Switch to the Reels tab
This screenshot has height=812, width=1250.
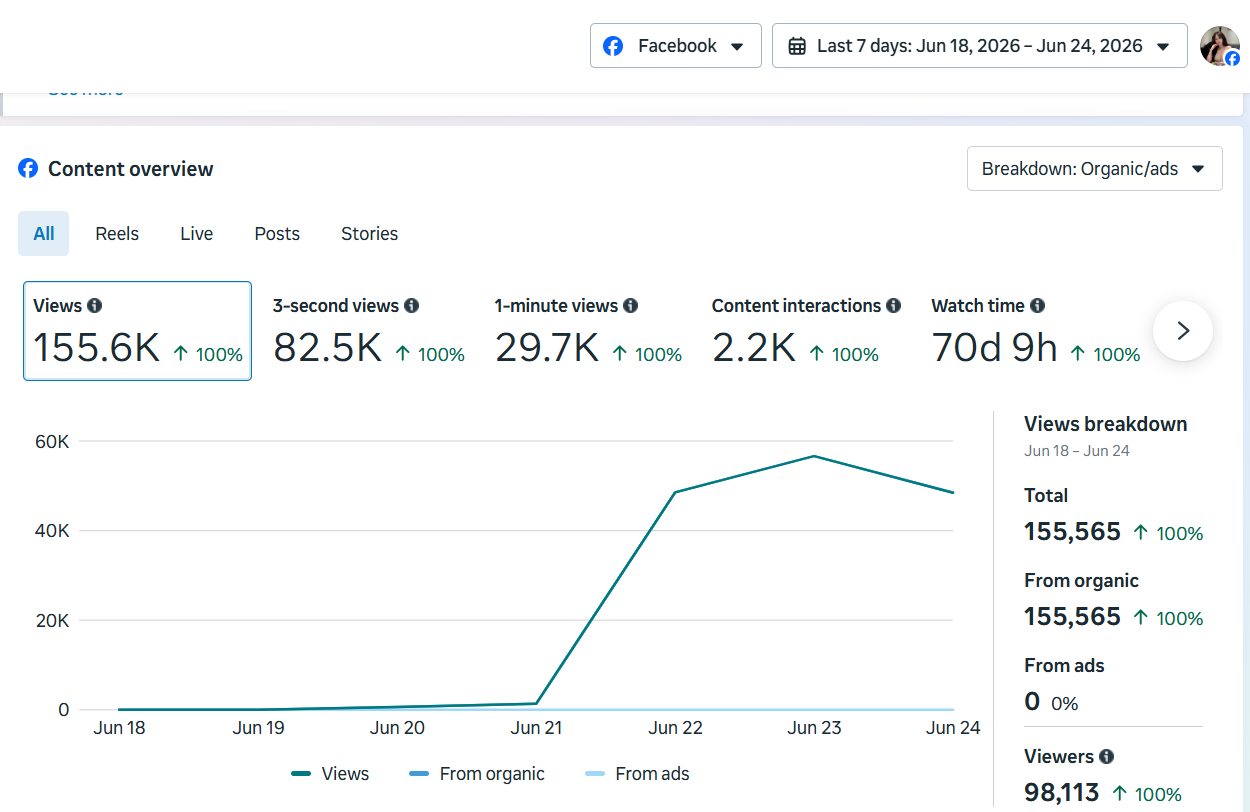(117, 233)
